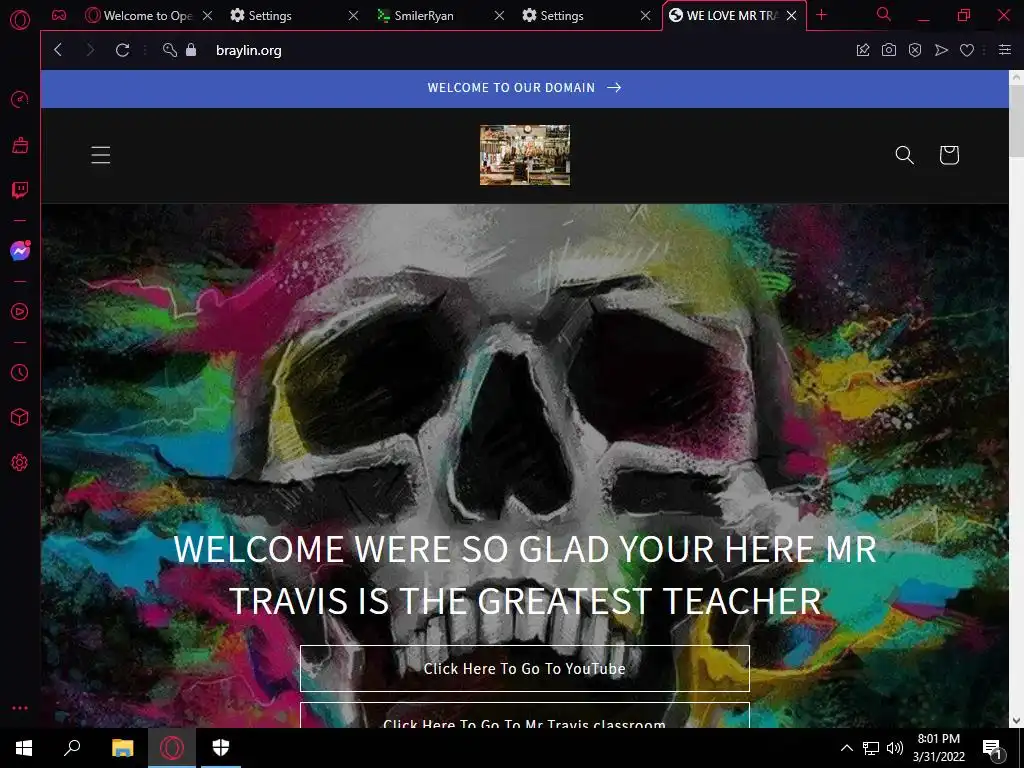Open Extensions cube icon in sidebar

tap(20, 417)
